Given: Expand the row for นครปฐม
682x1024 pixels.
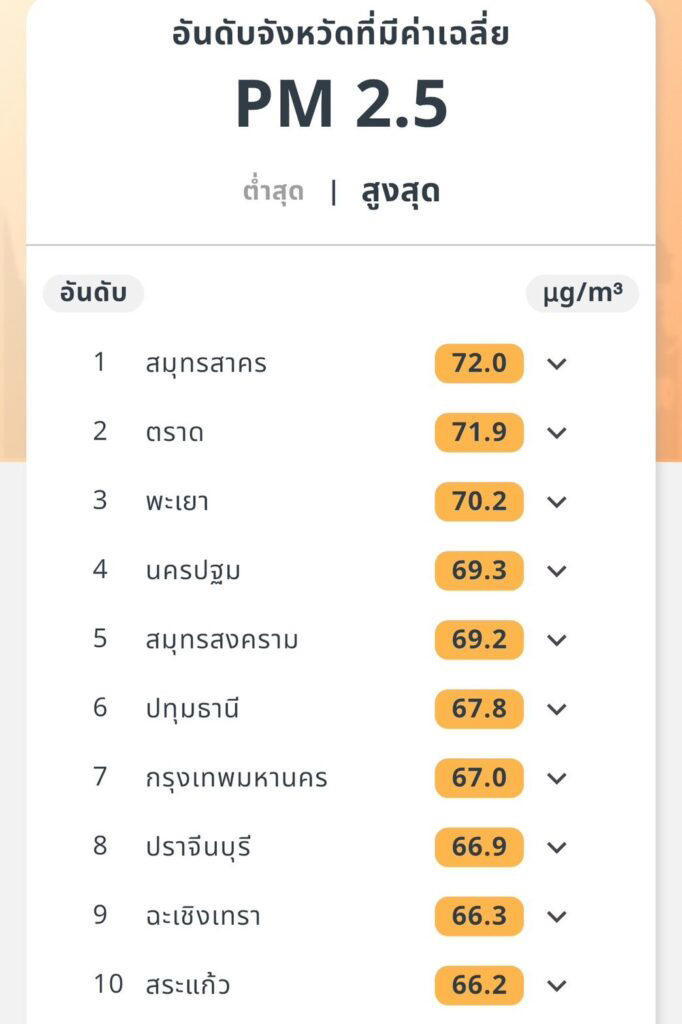Looking at the screenshot, I should coord(557,571).
